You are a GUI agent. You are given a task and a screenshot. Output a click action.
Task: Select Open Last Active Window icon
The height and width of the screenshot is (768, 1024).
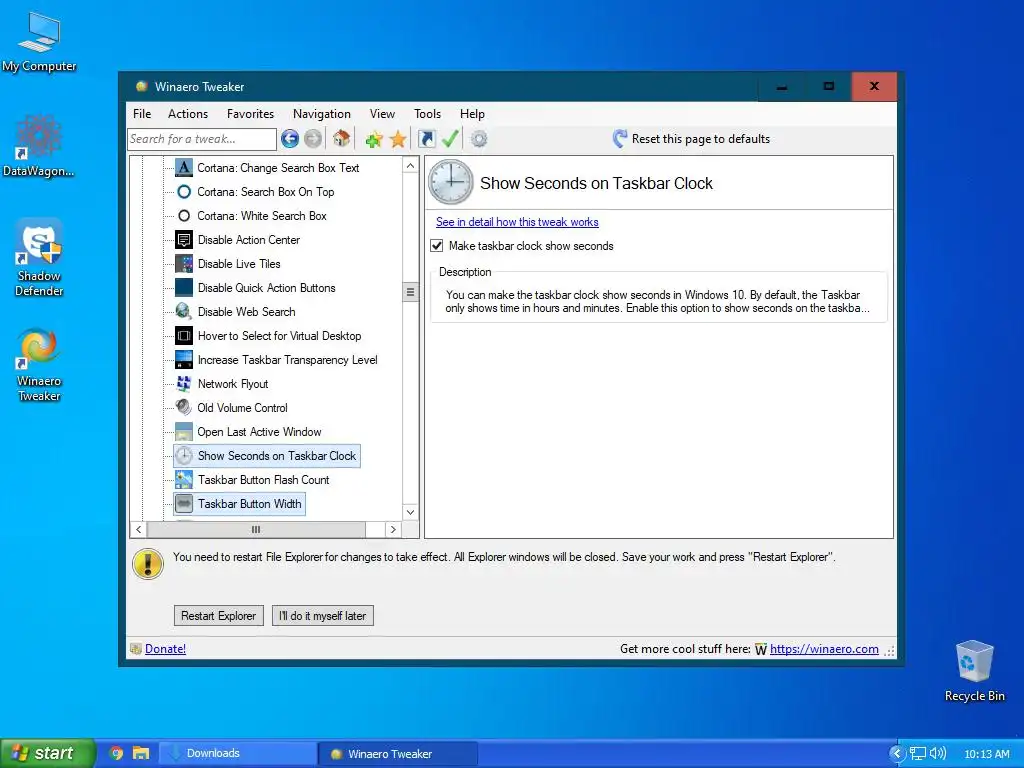point(184,432)
